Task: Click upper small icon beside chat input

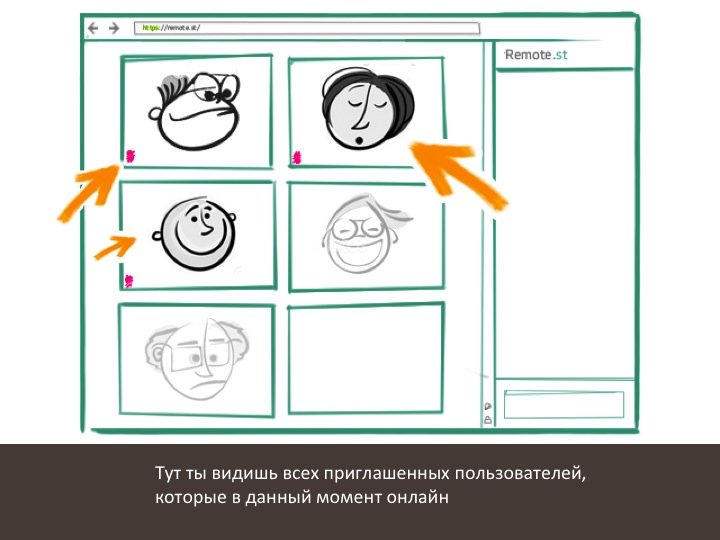Action: point(487,406)
